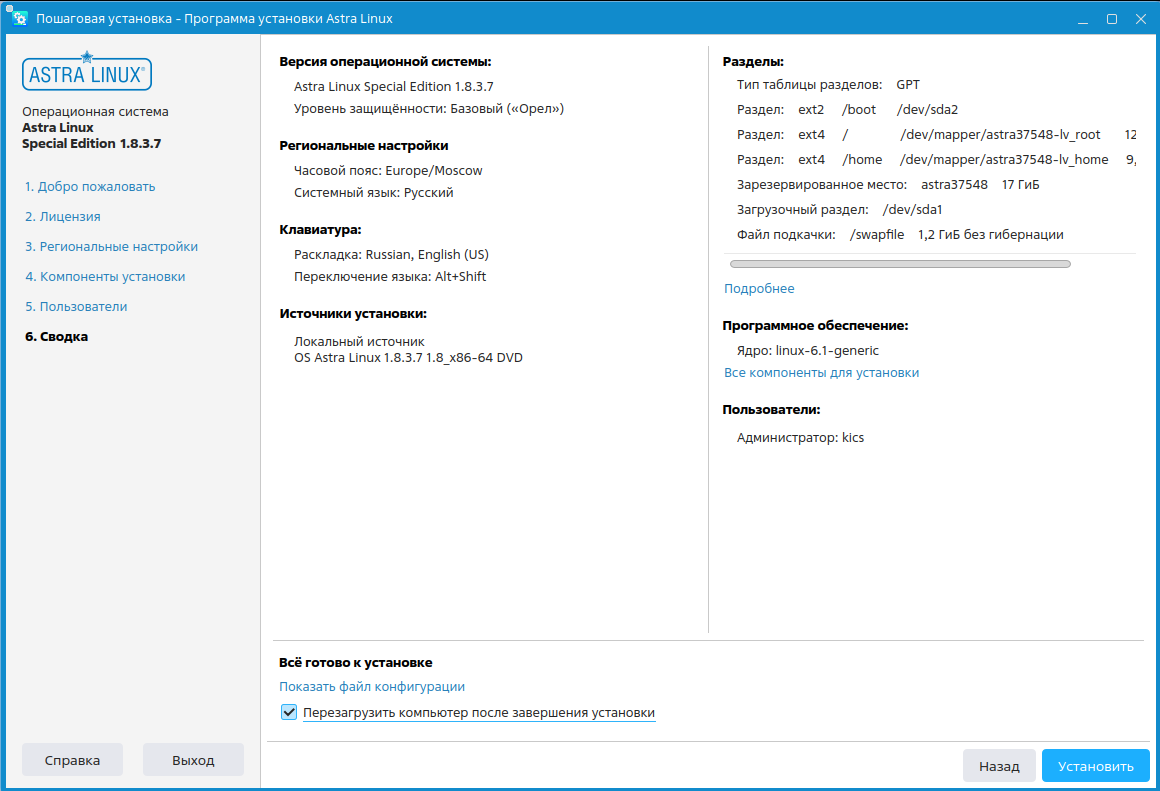Open Подробнее partition details link
The width and height of the screenshot is (1160, 791).
coord(759,289)
